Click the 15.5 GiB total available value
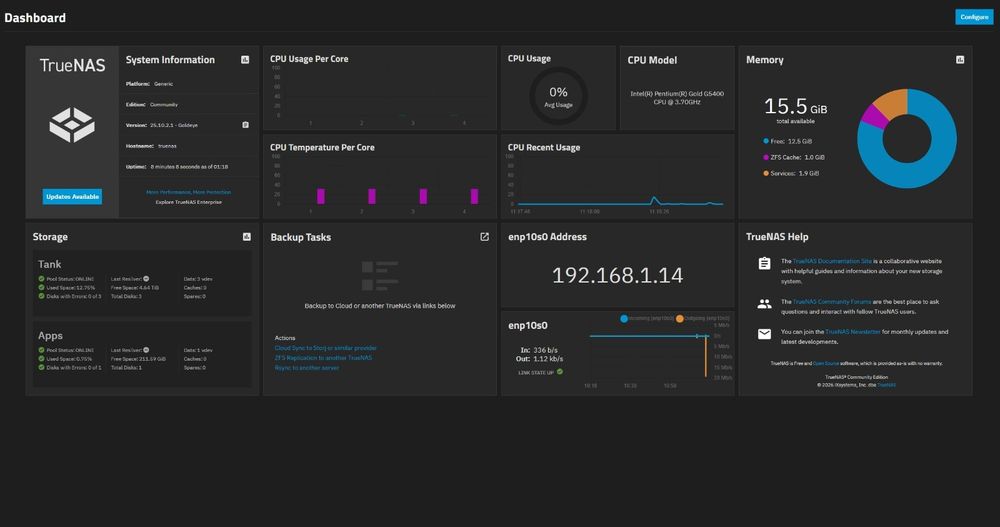This screenshot has height=527, width=1000. coord(795,106)
